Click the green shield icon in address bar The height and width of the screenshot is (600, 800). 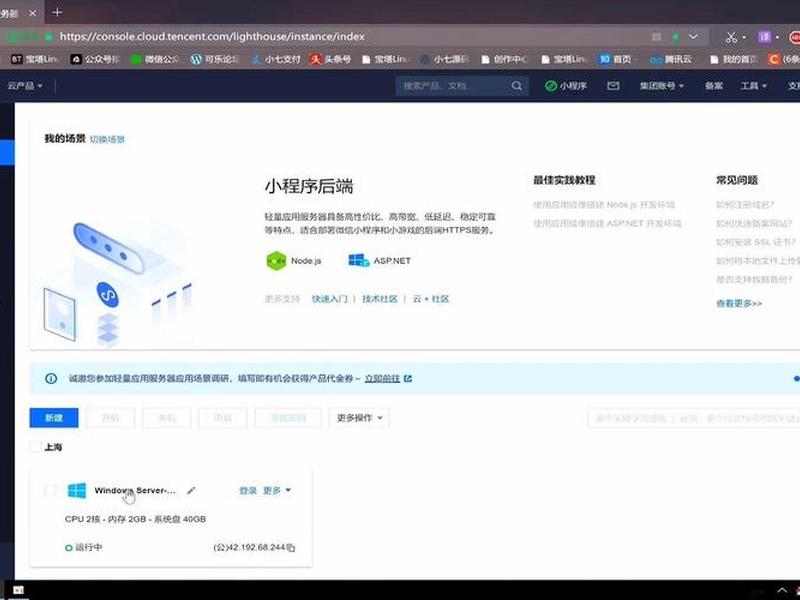point(676,37)
